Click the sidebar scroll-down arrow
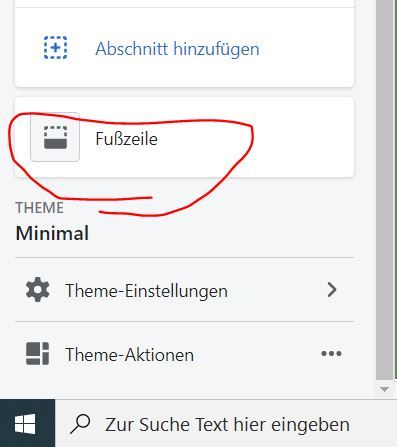397x447 pixels. (x=384, y=389)
